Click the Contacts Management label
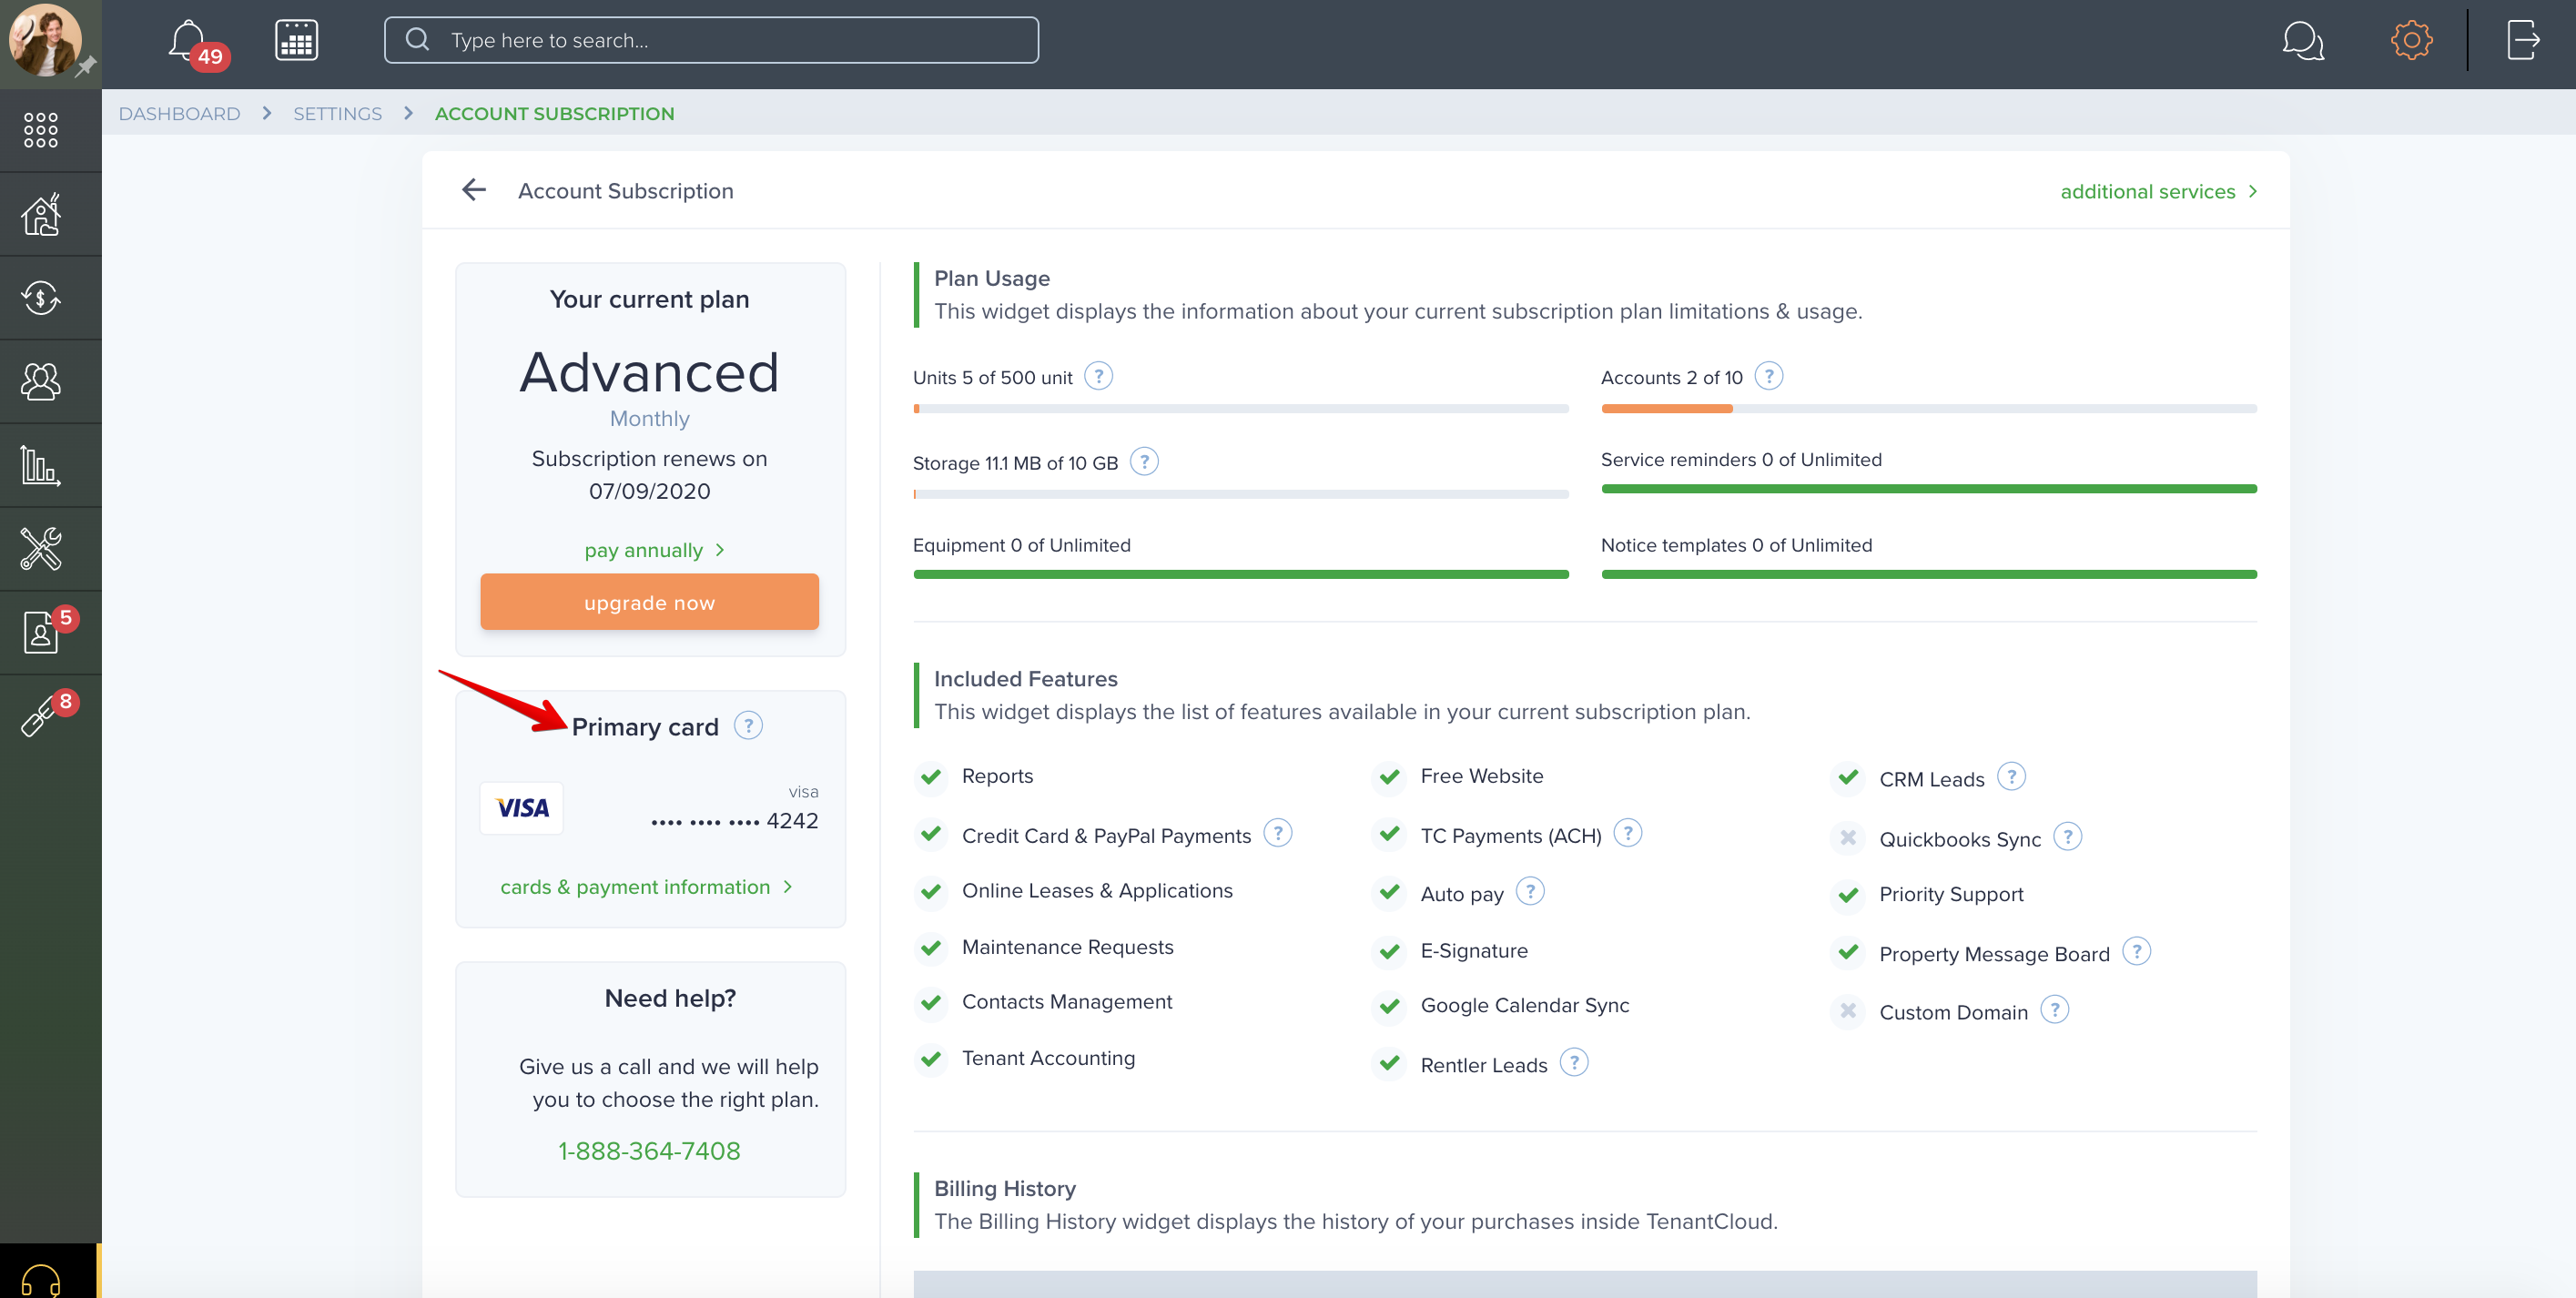The image size is (2576, 1298). (x=1067, y=1002)
